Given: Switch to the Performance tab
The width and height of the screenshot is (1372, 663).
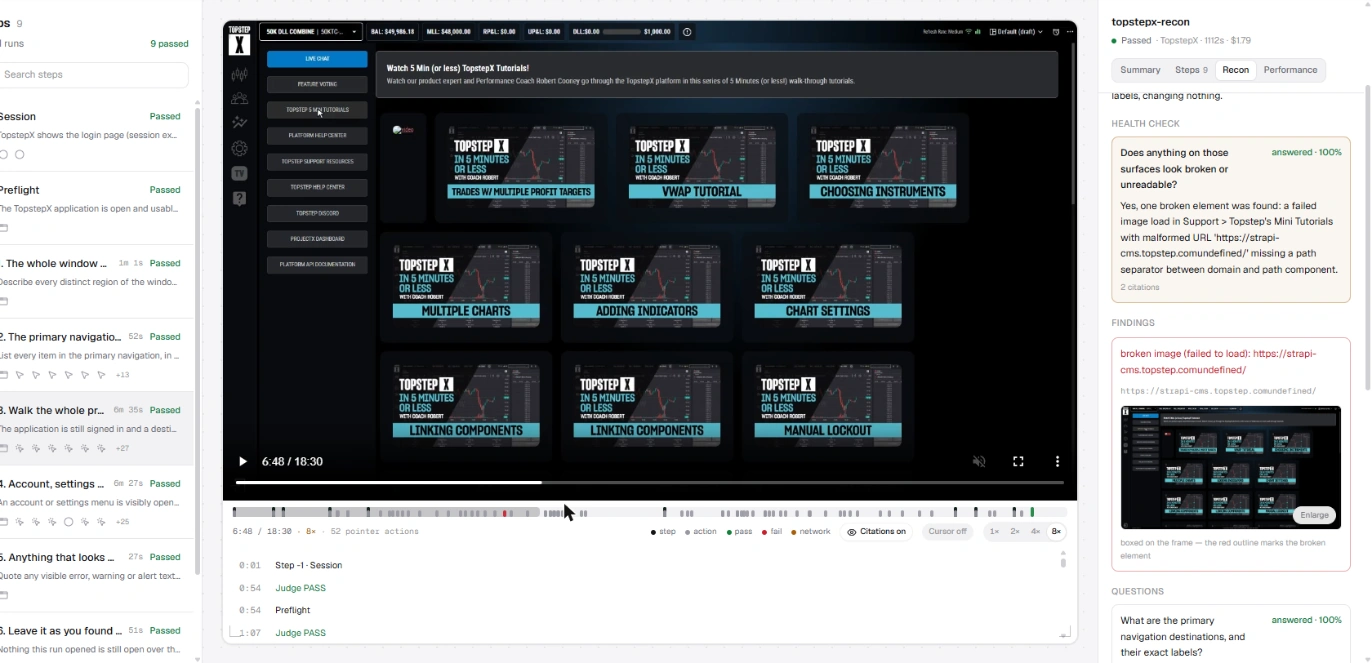Looking at the screenshot, I should coord(1290,70).
